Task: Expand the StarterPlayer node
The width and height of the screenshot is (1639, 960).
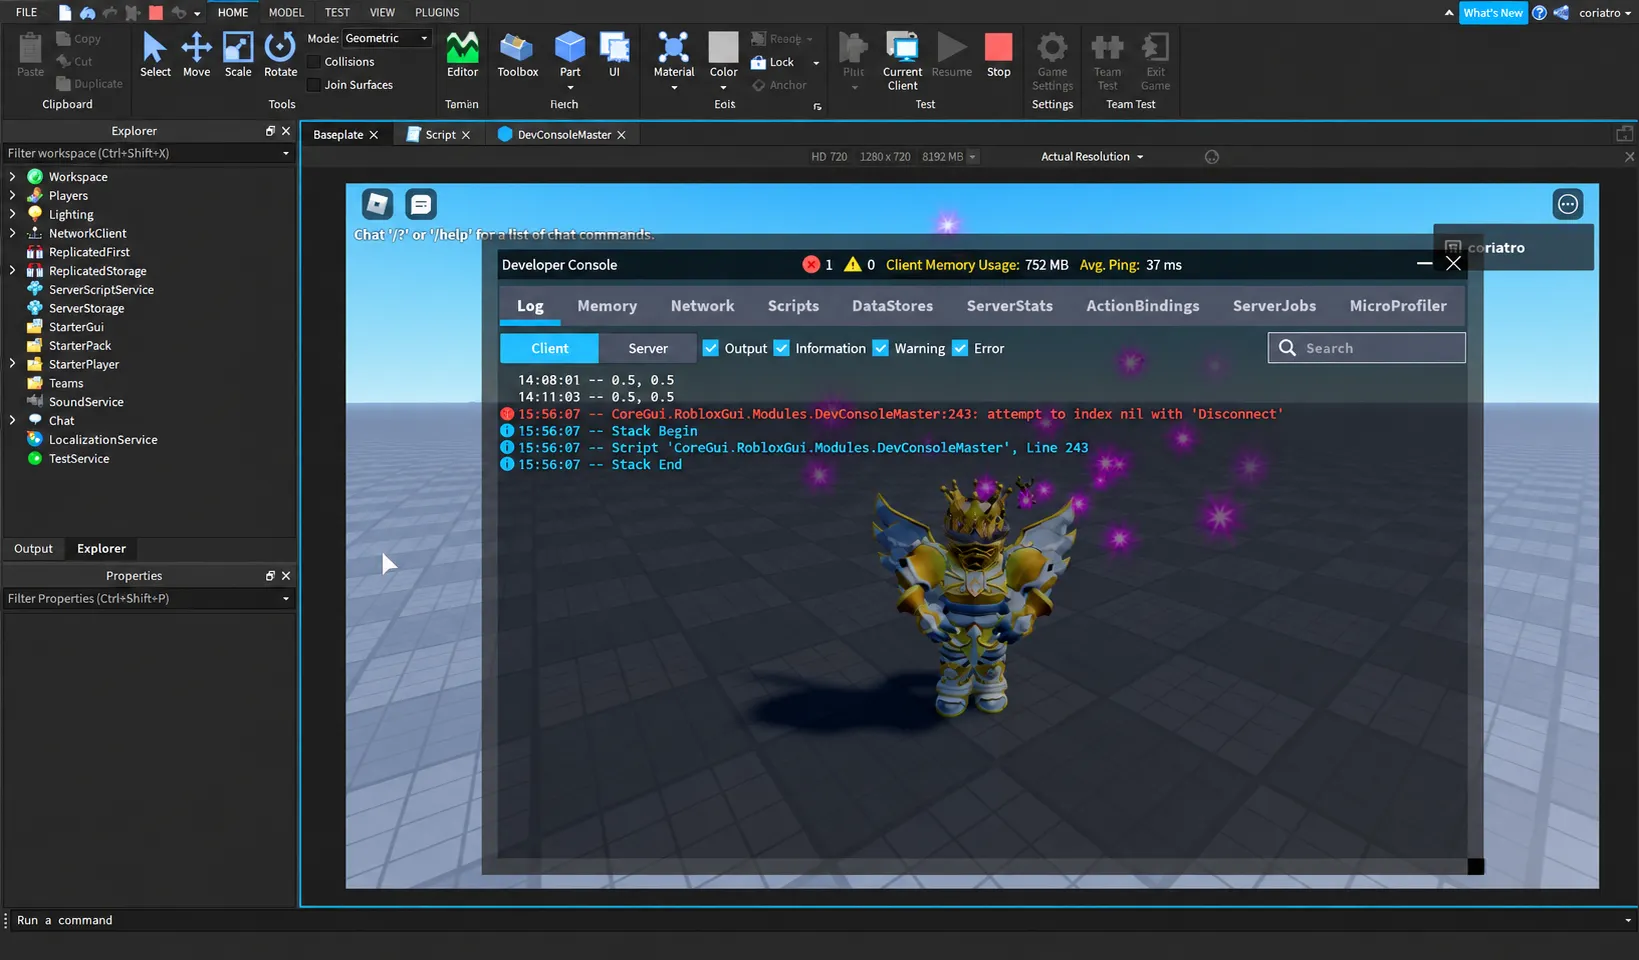Action: tap(12, 364)
